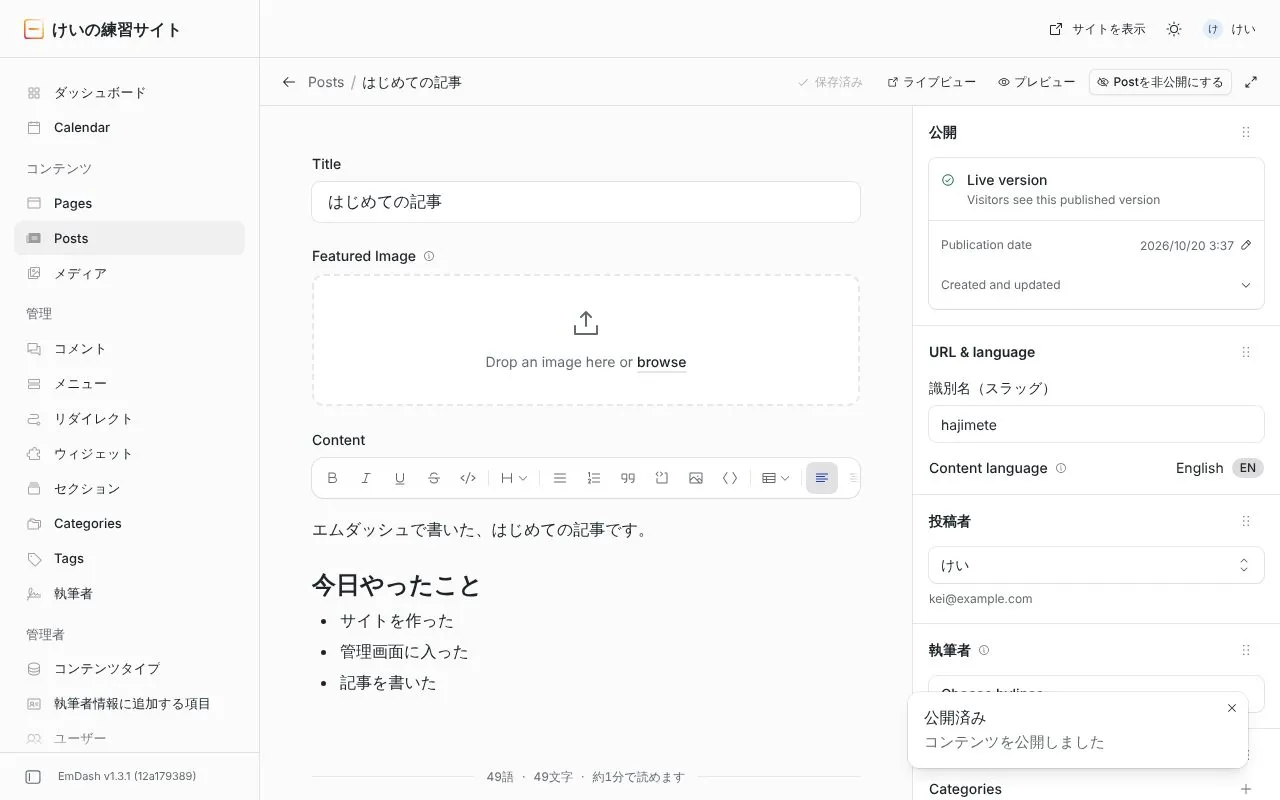The image size is (1280, 800).
Task: Collapse the sidebar using the panel icon
Action: pyautogui.click(x=33, y=776)
